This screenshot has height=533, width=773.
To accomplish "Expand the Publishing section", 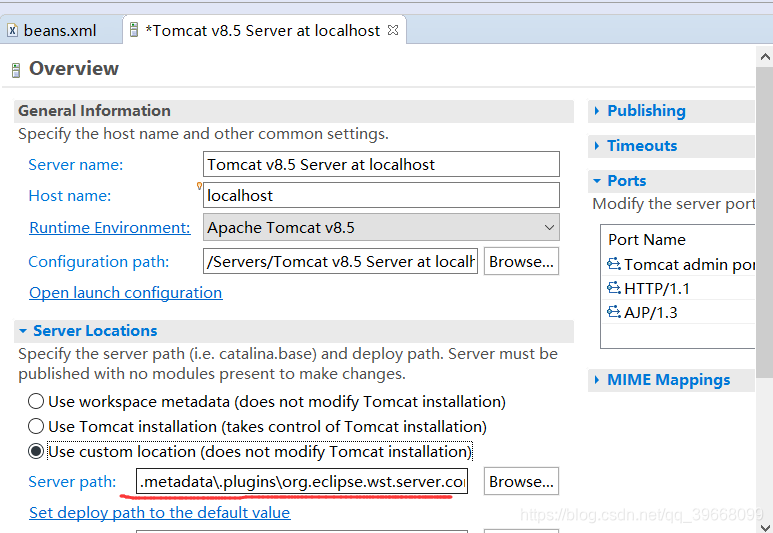I will (597, 111).
